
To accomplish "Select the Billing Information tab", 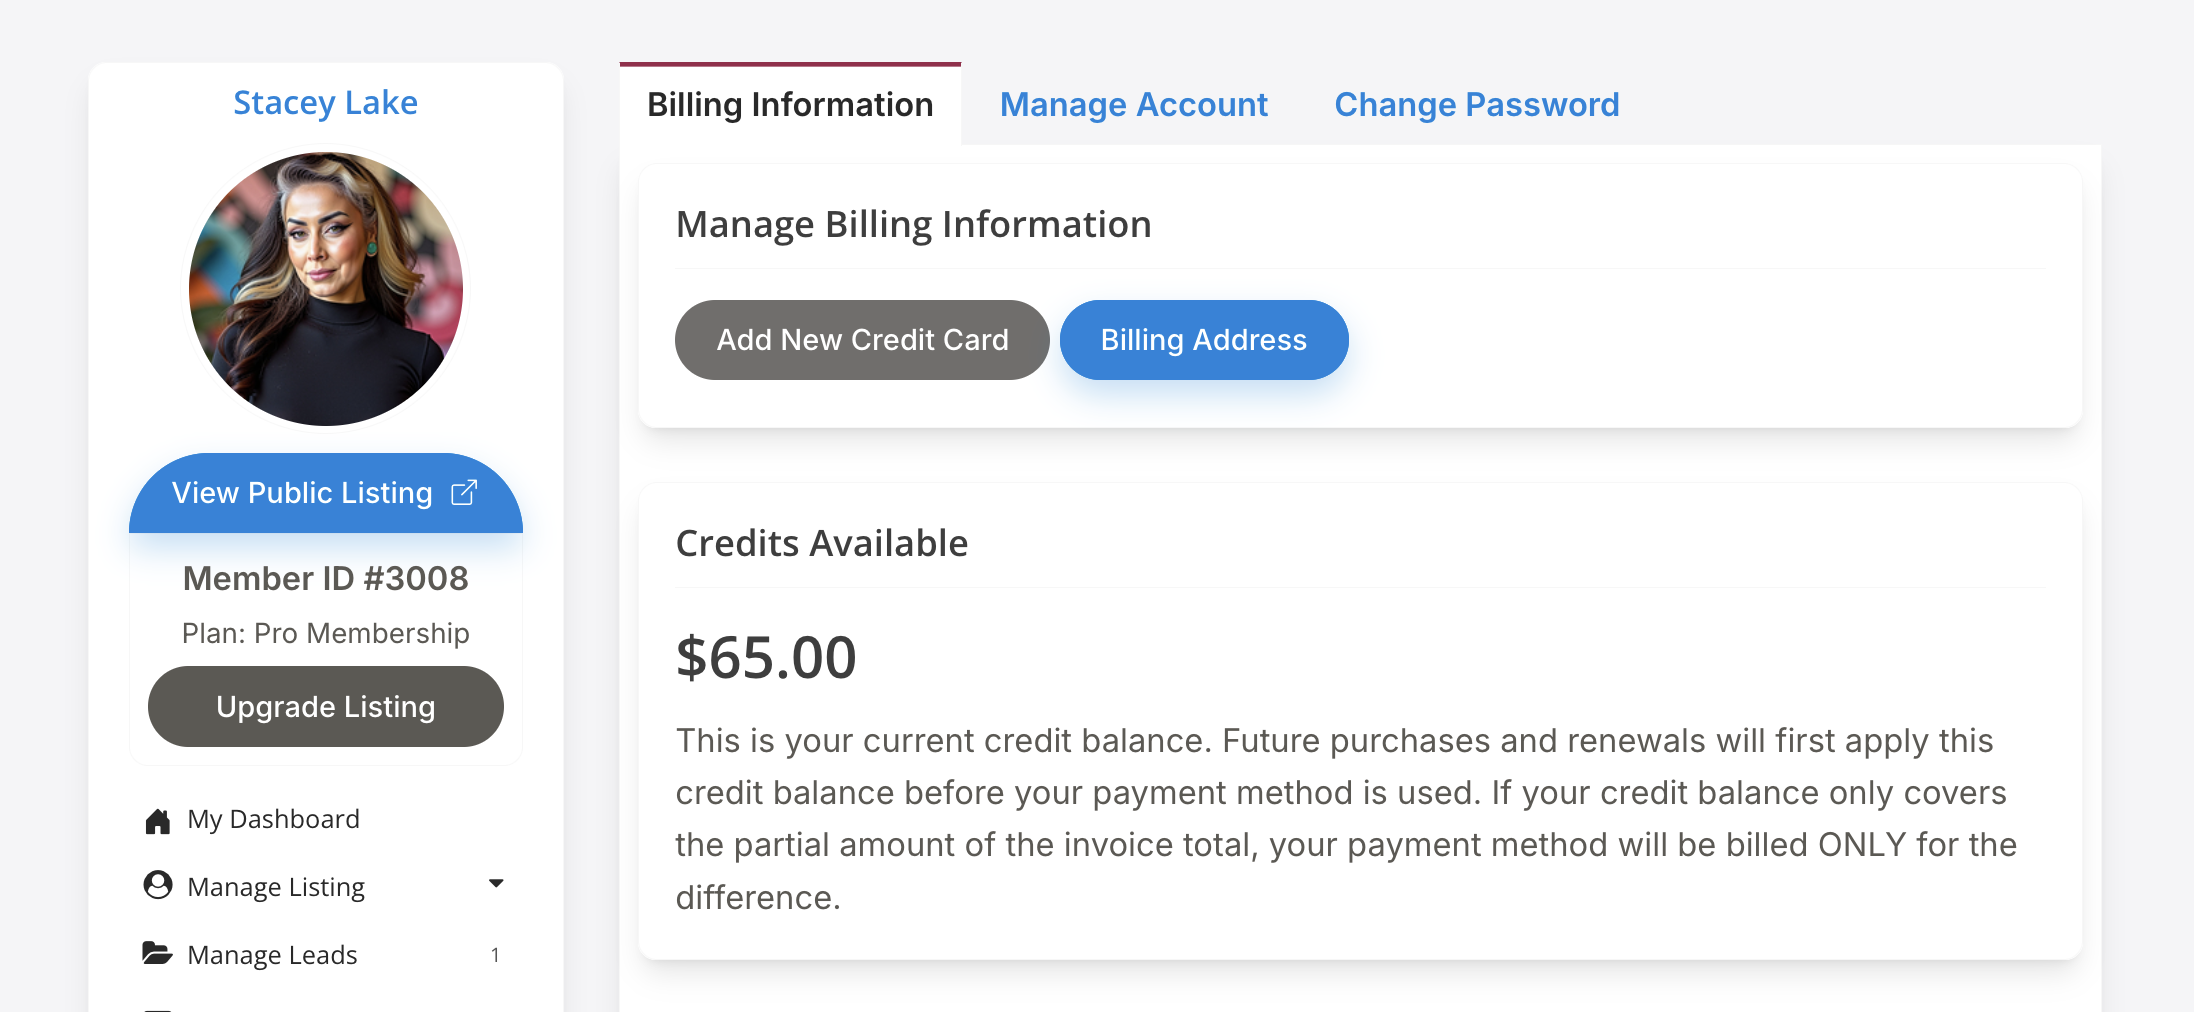I will click(790, 105).
